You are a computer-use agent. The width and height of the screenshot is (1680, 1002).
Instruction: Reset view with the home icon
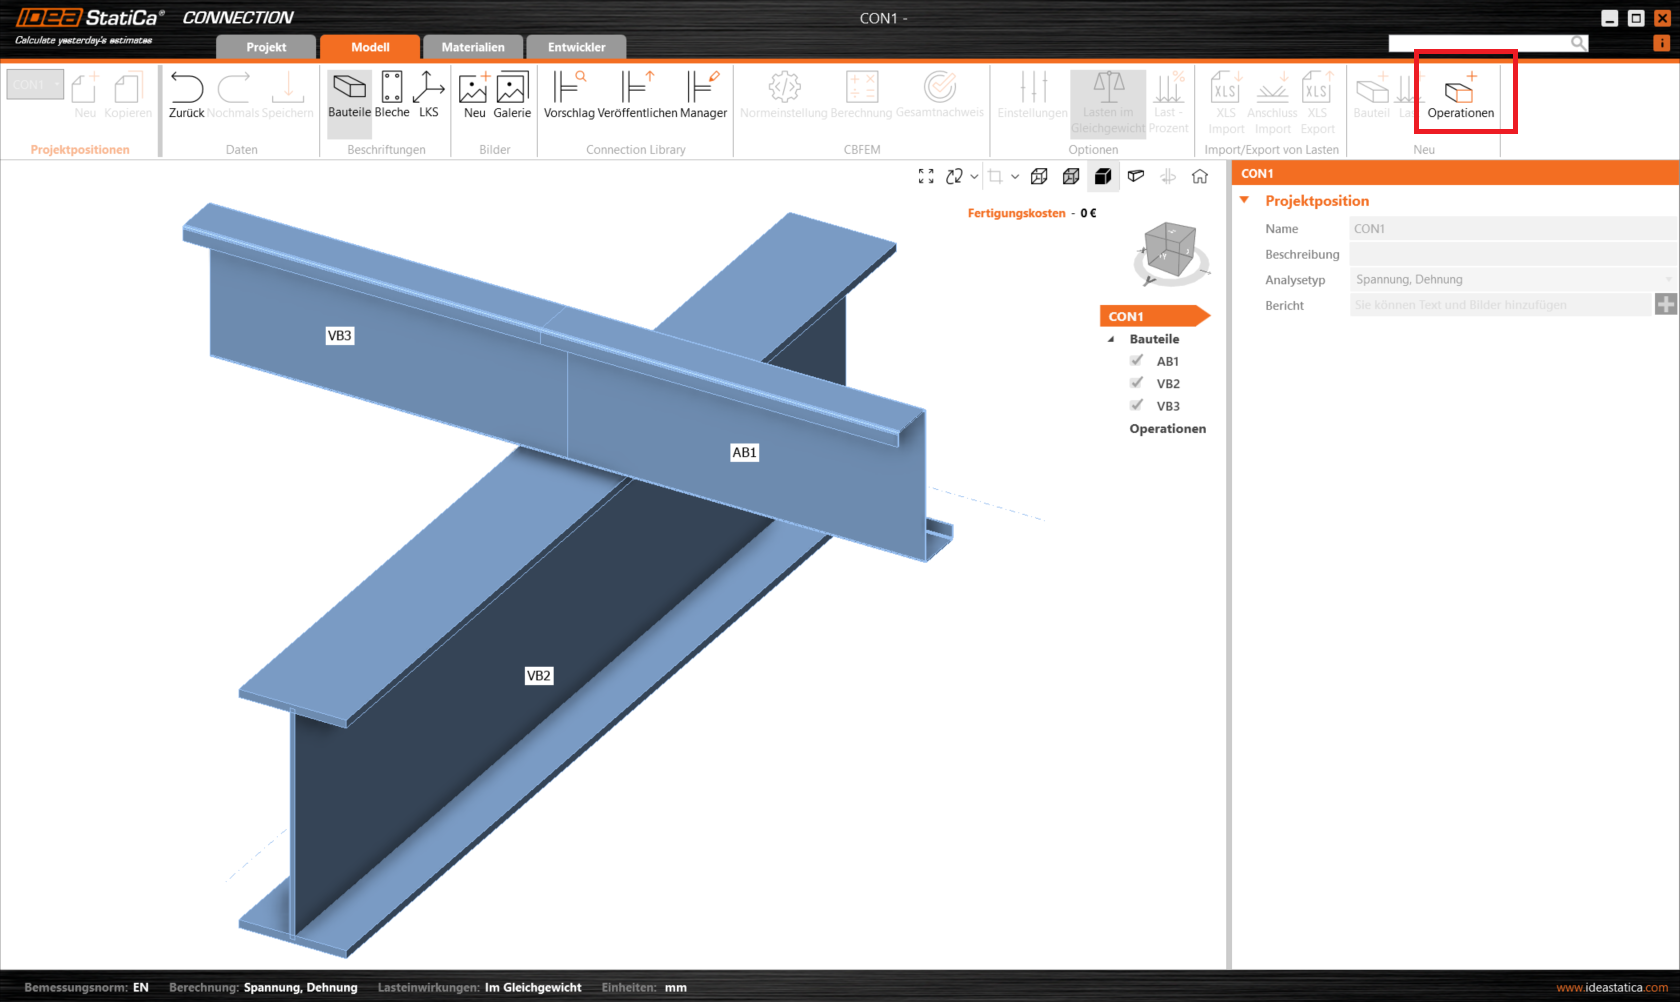pyautogui.click(x=1200, y=177)
